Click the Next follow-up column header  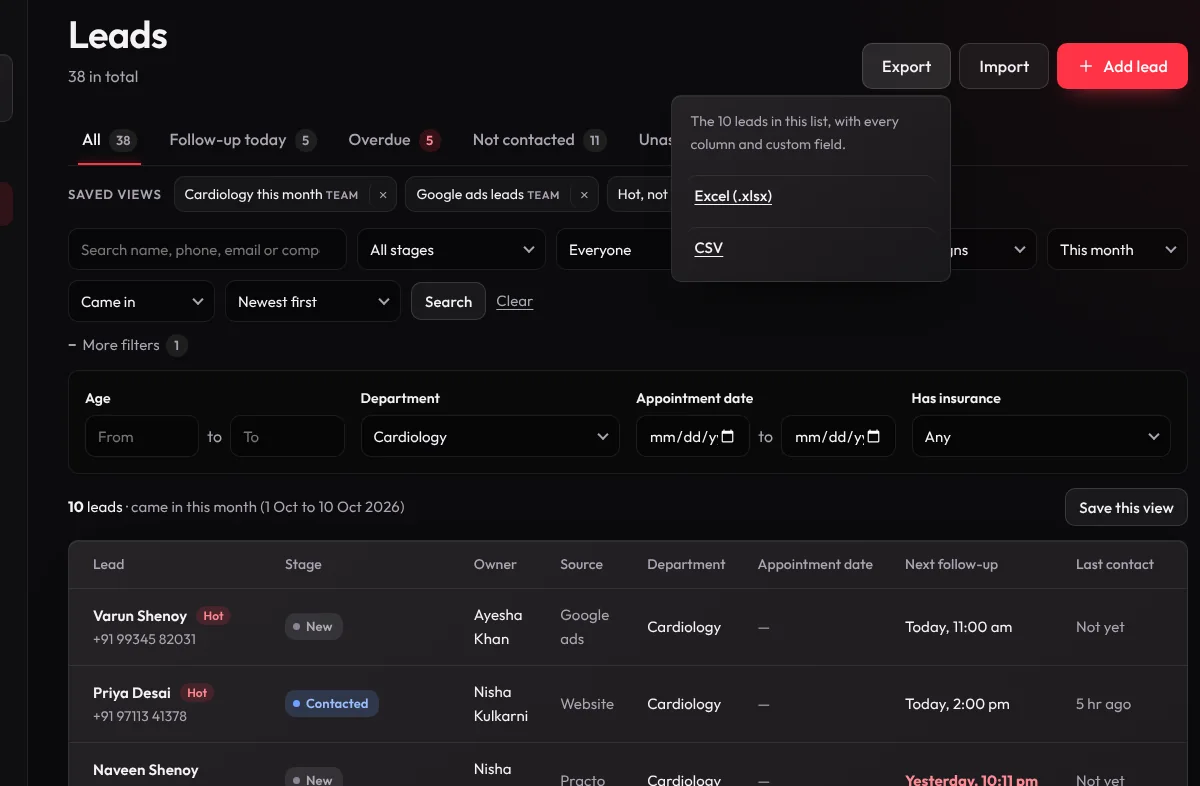pos(951,565)
